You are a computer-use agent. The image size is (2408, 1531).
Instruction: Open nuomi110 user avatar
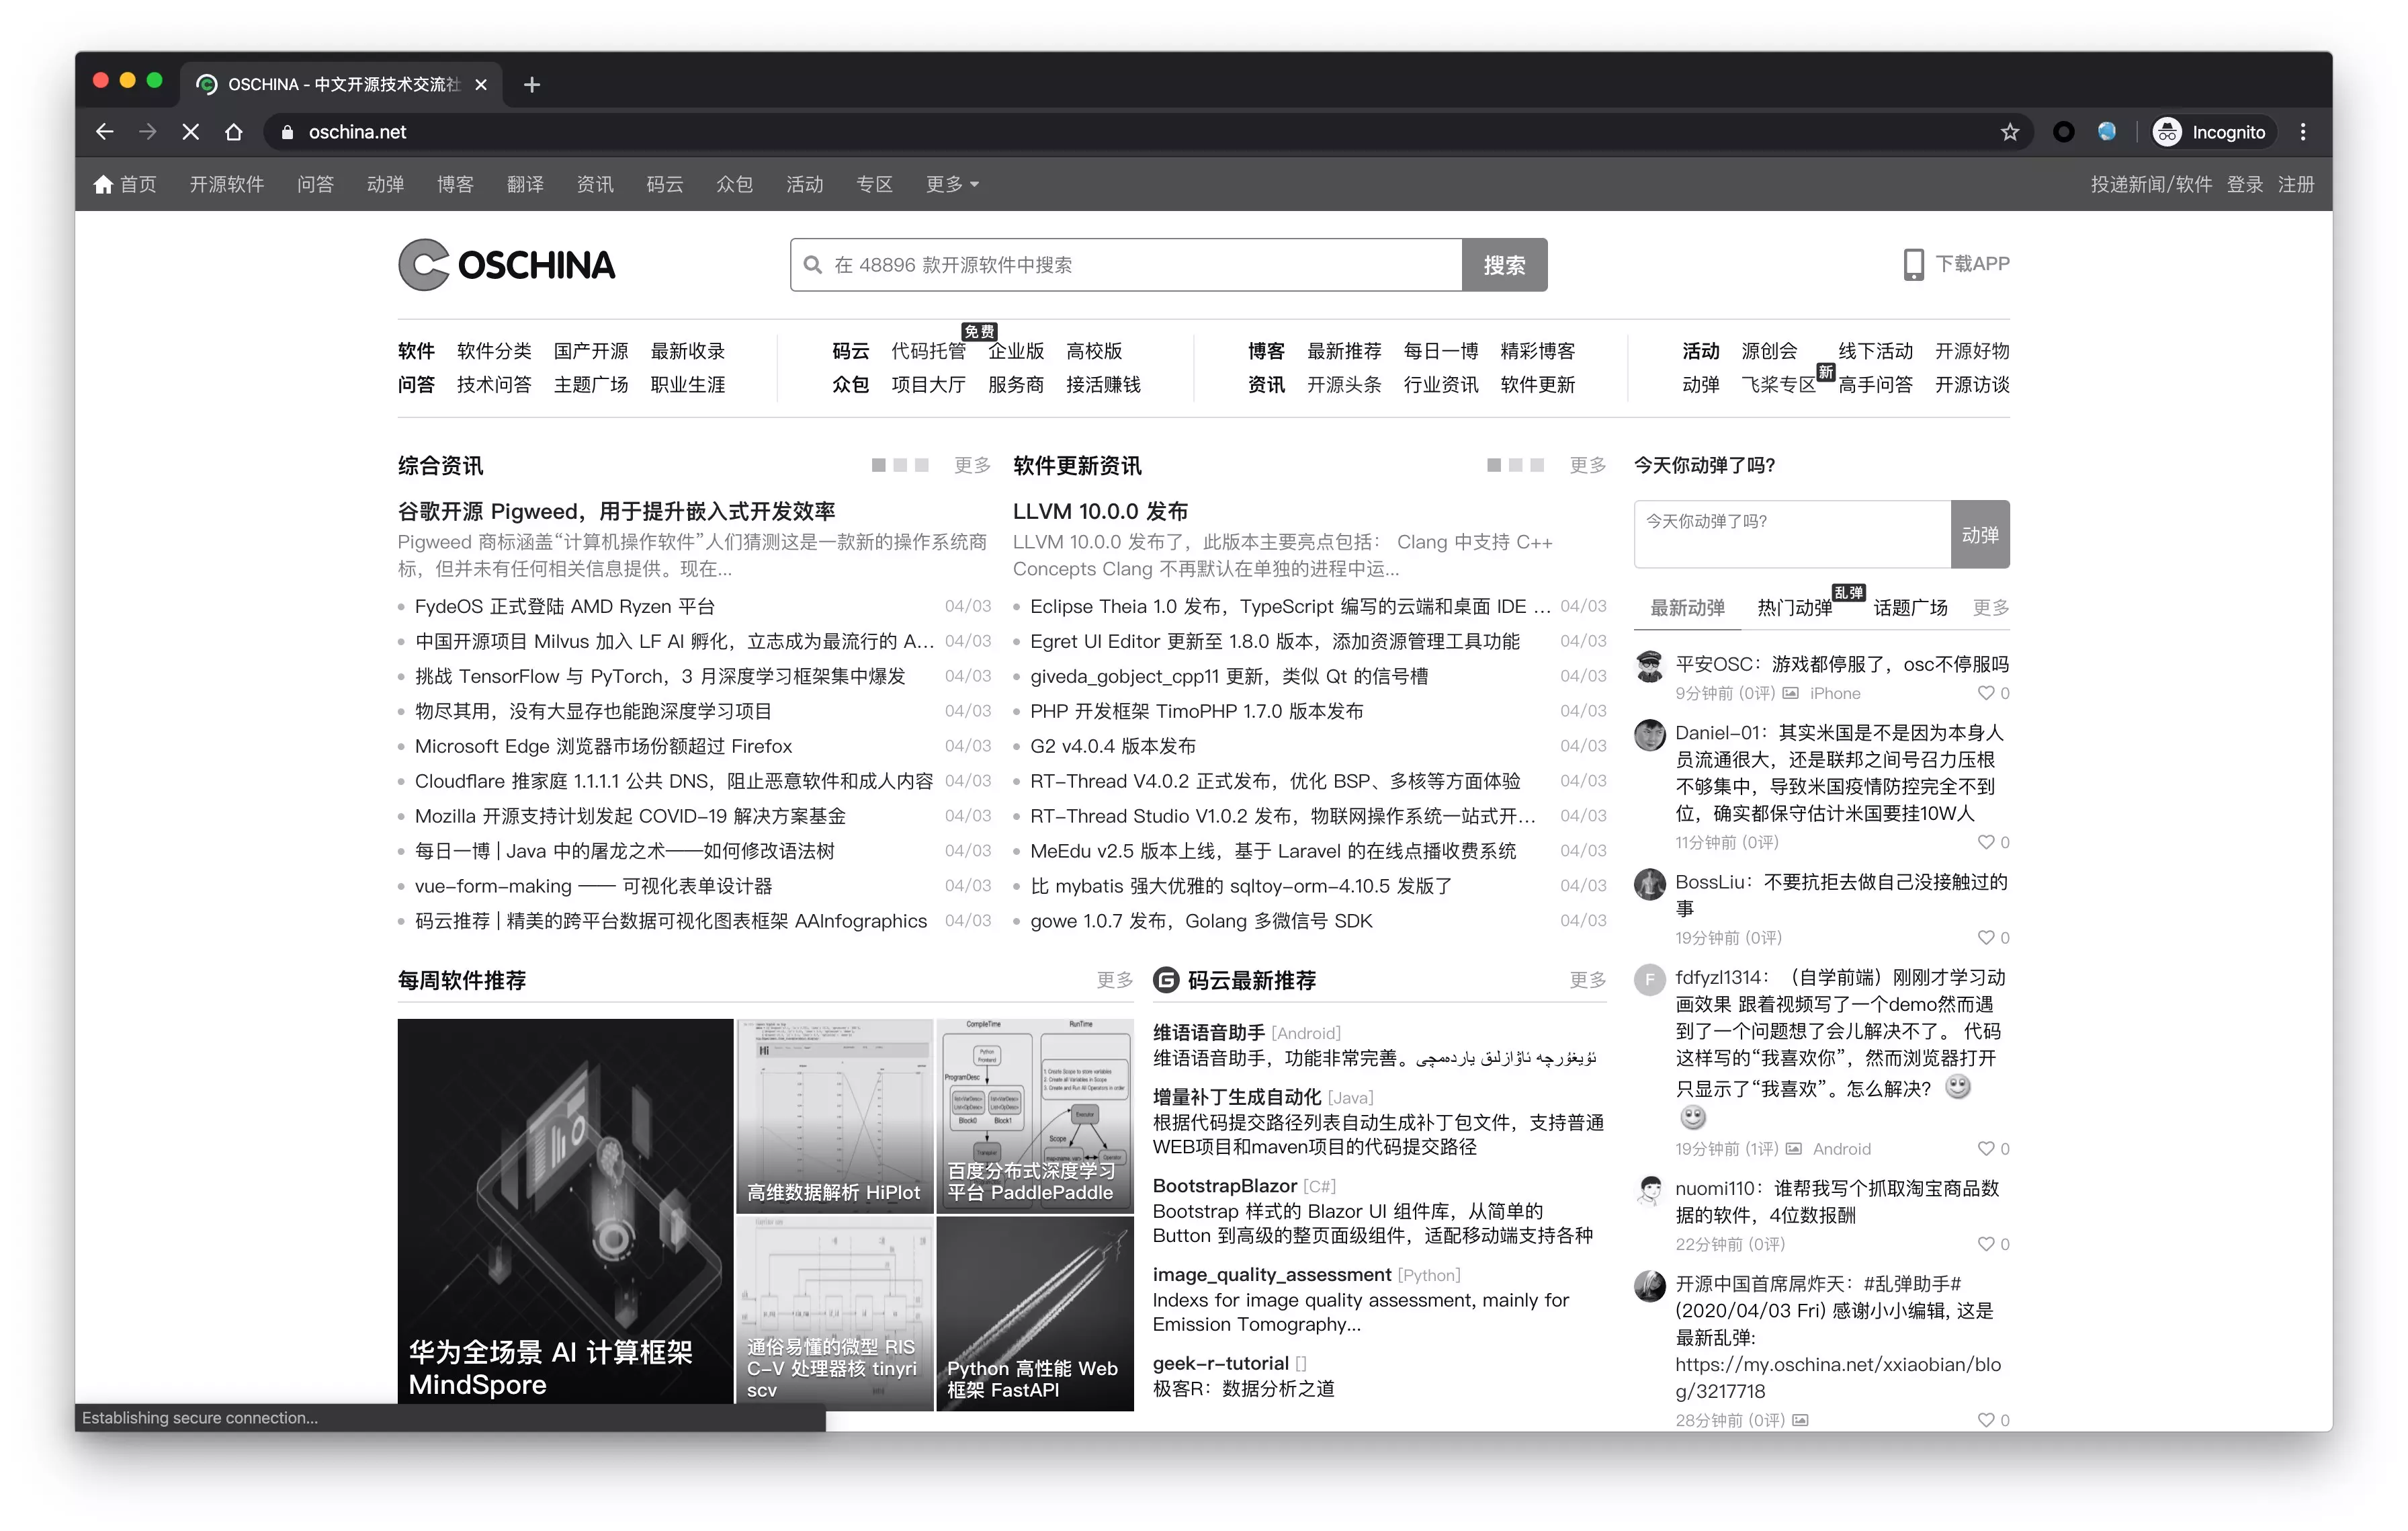point(1650,1190)
